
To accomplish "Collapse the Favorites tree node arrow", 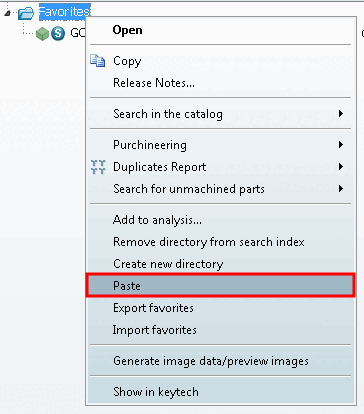I will 8,13.
